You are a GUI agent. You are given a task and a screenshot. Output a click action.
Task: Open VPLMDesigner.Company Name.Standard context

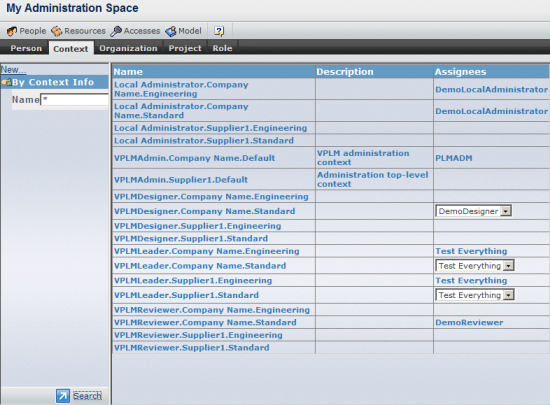point(204,211)
